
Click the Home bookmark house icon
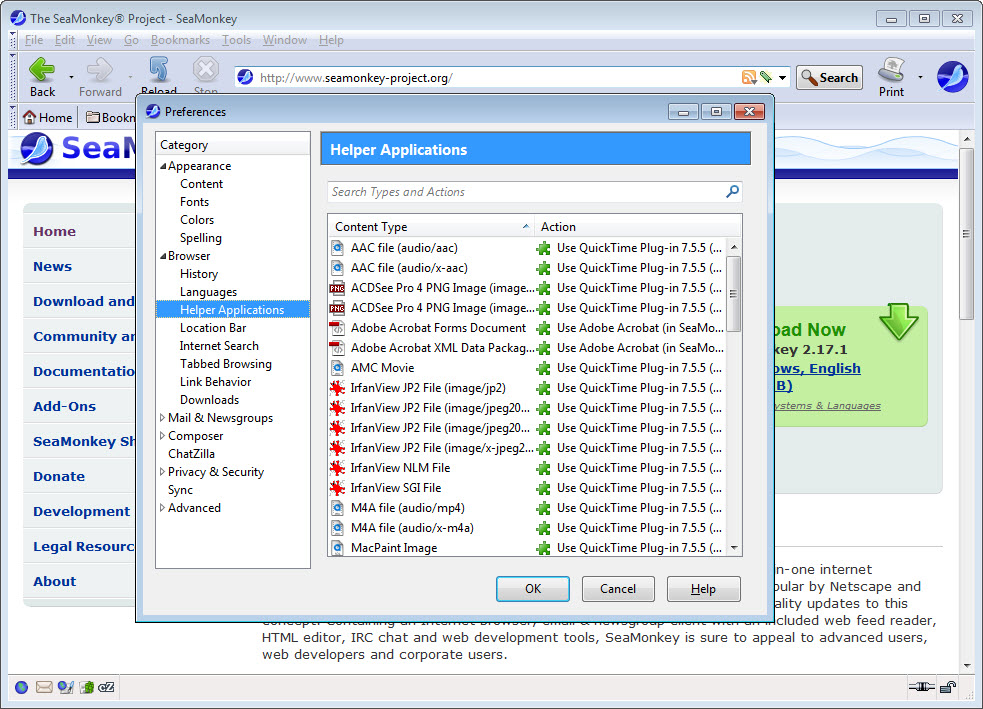pos(29,117)
